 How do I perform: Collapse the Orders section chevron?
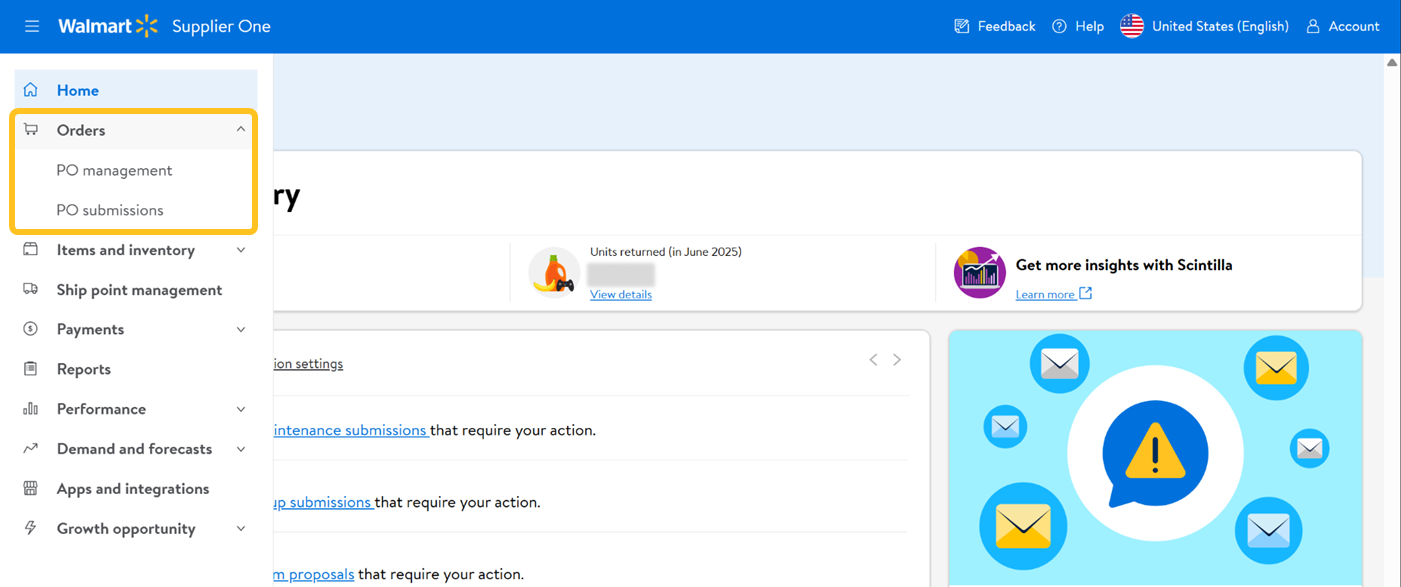point(241,129)
